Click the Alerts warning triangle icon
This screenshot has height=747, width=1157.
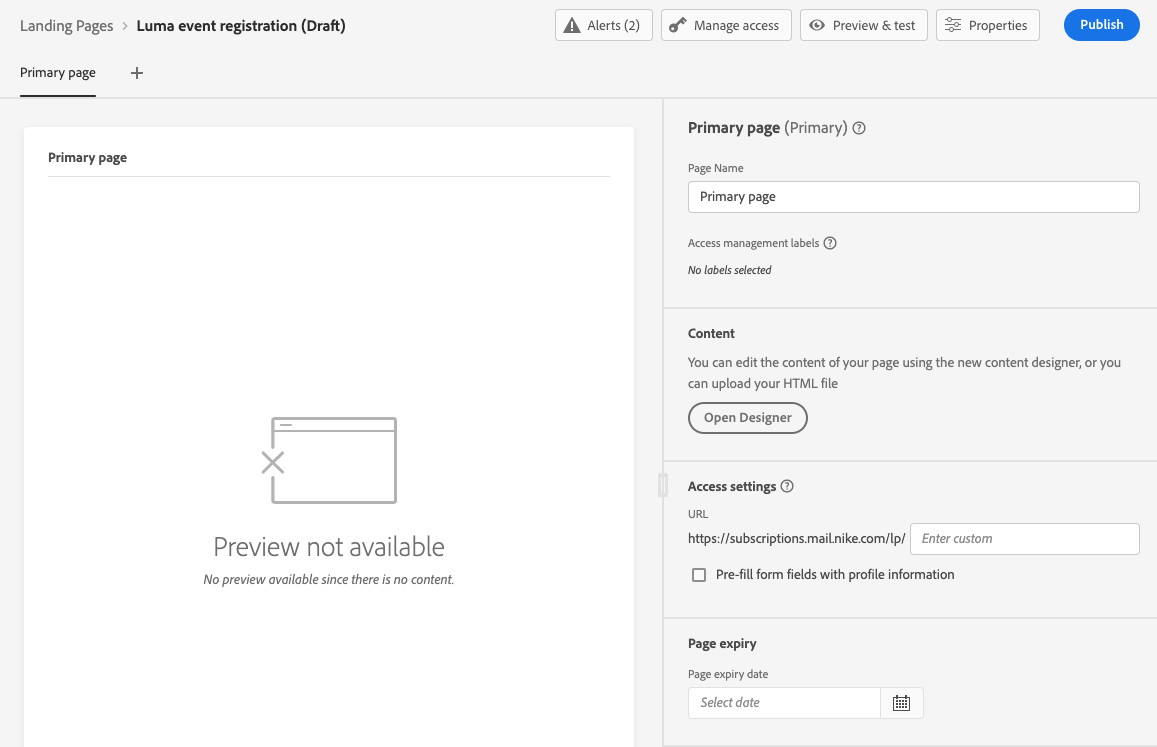(572, 25)
